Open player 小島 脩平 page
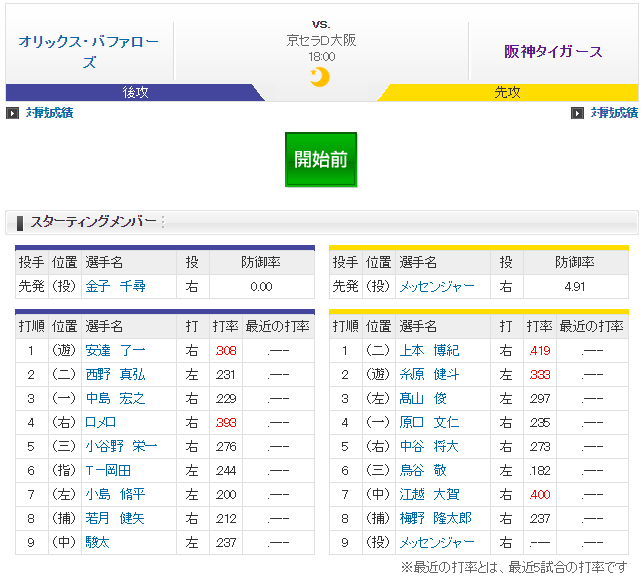Screen dimensions: 644x585 point(115,494)
